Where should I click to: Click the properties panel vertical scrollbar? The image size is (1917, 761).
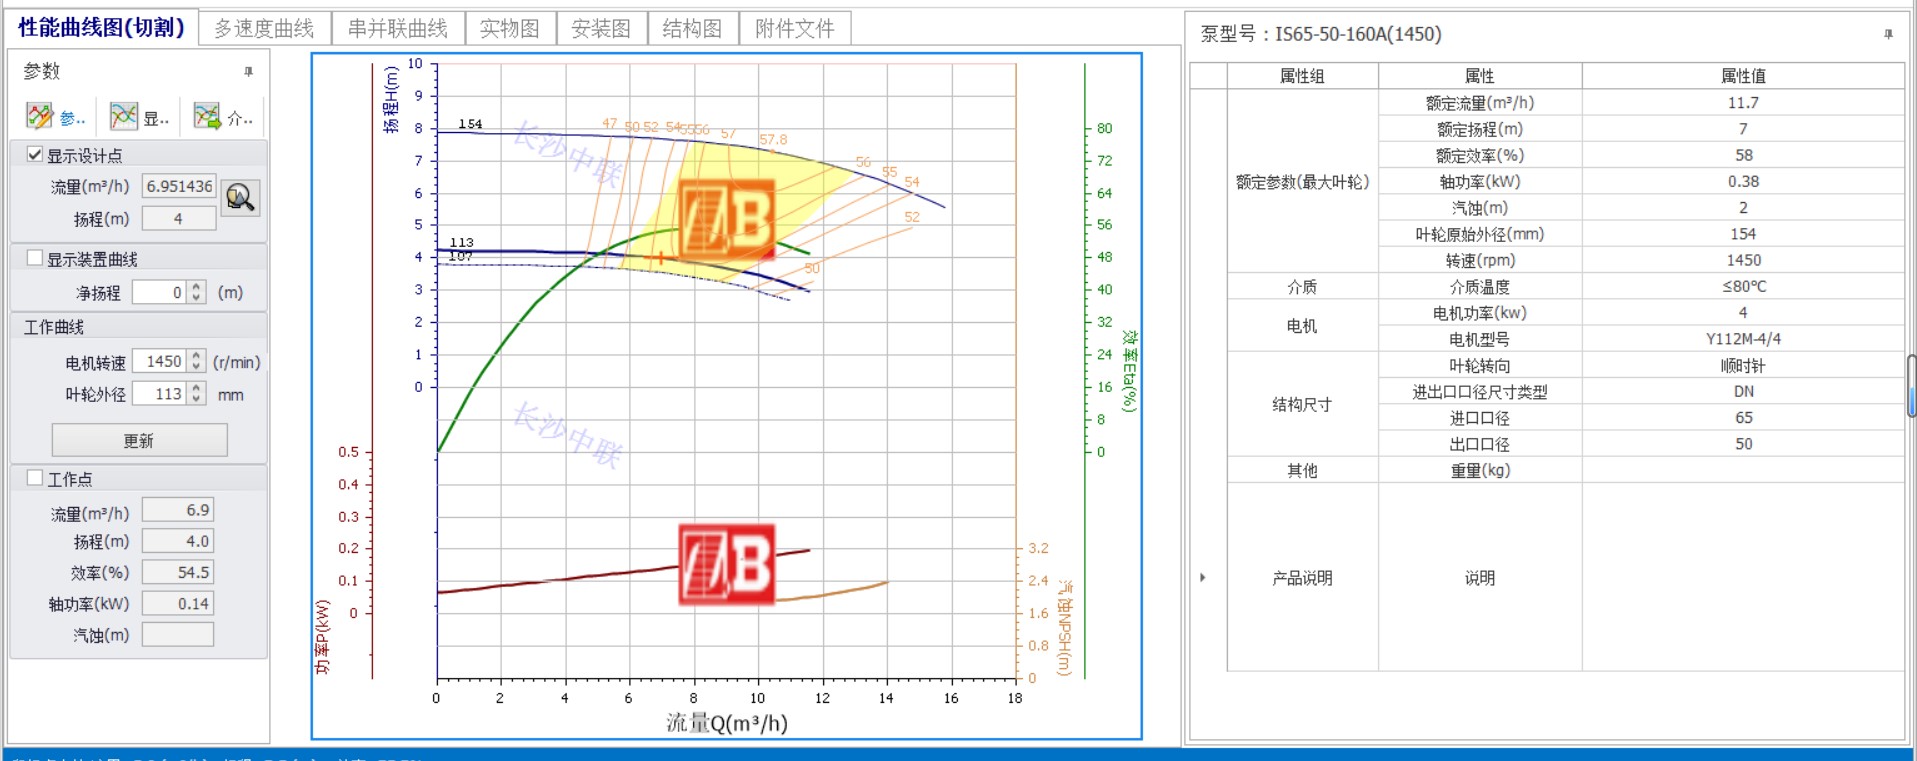[1911, 385]
